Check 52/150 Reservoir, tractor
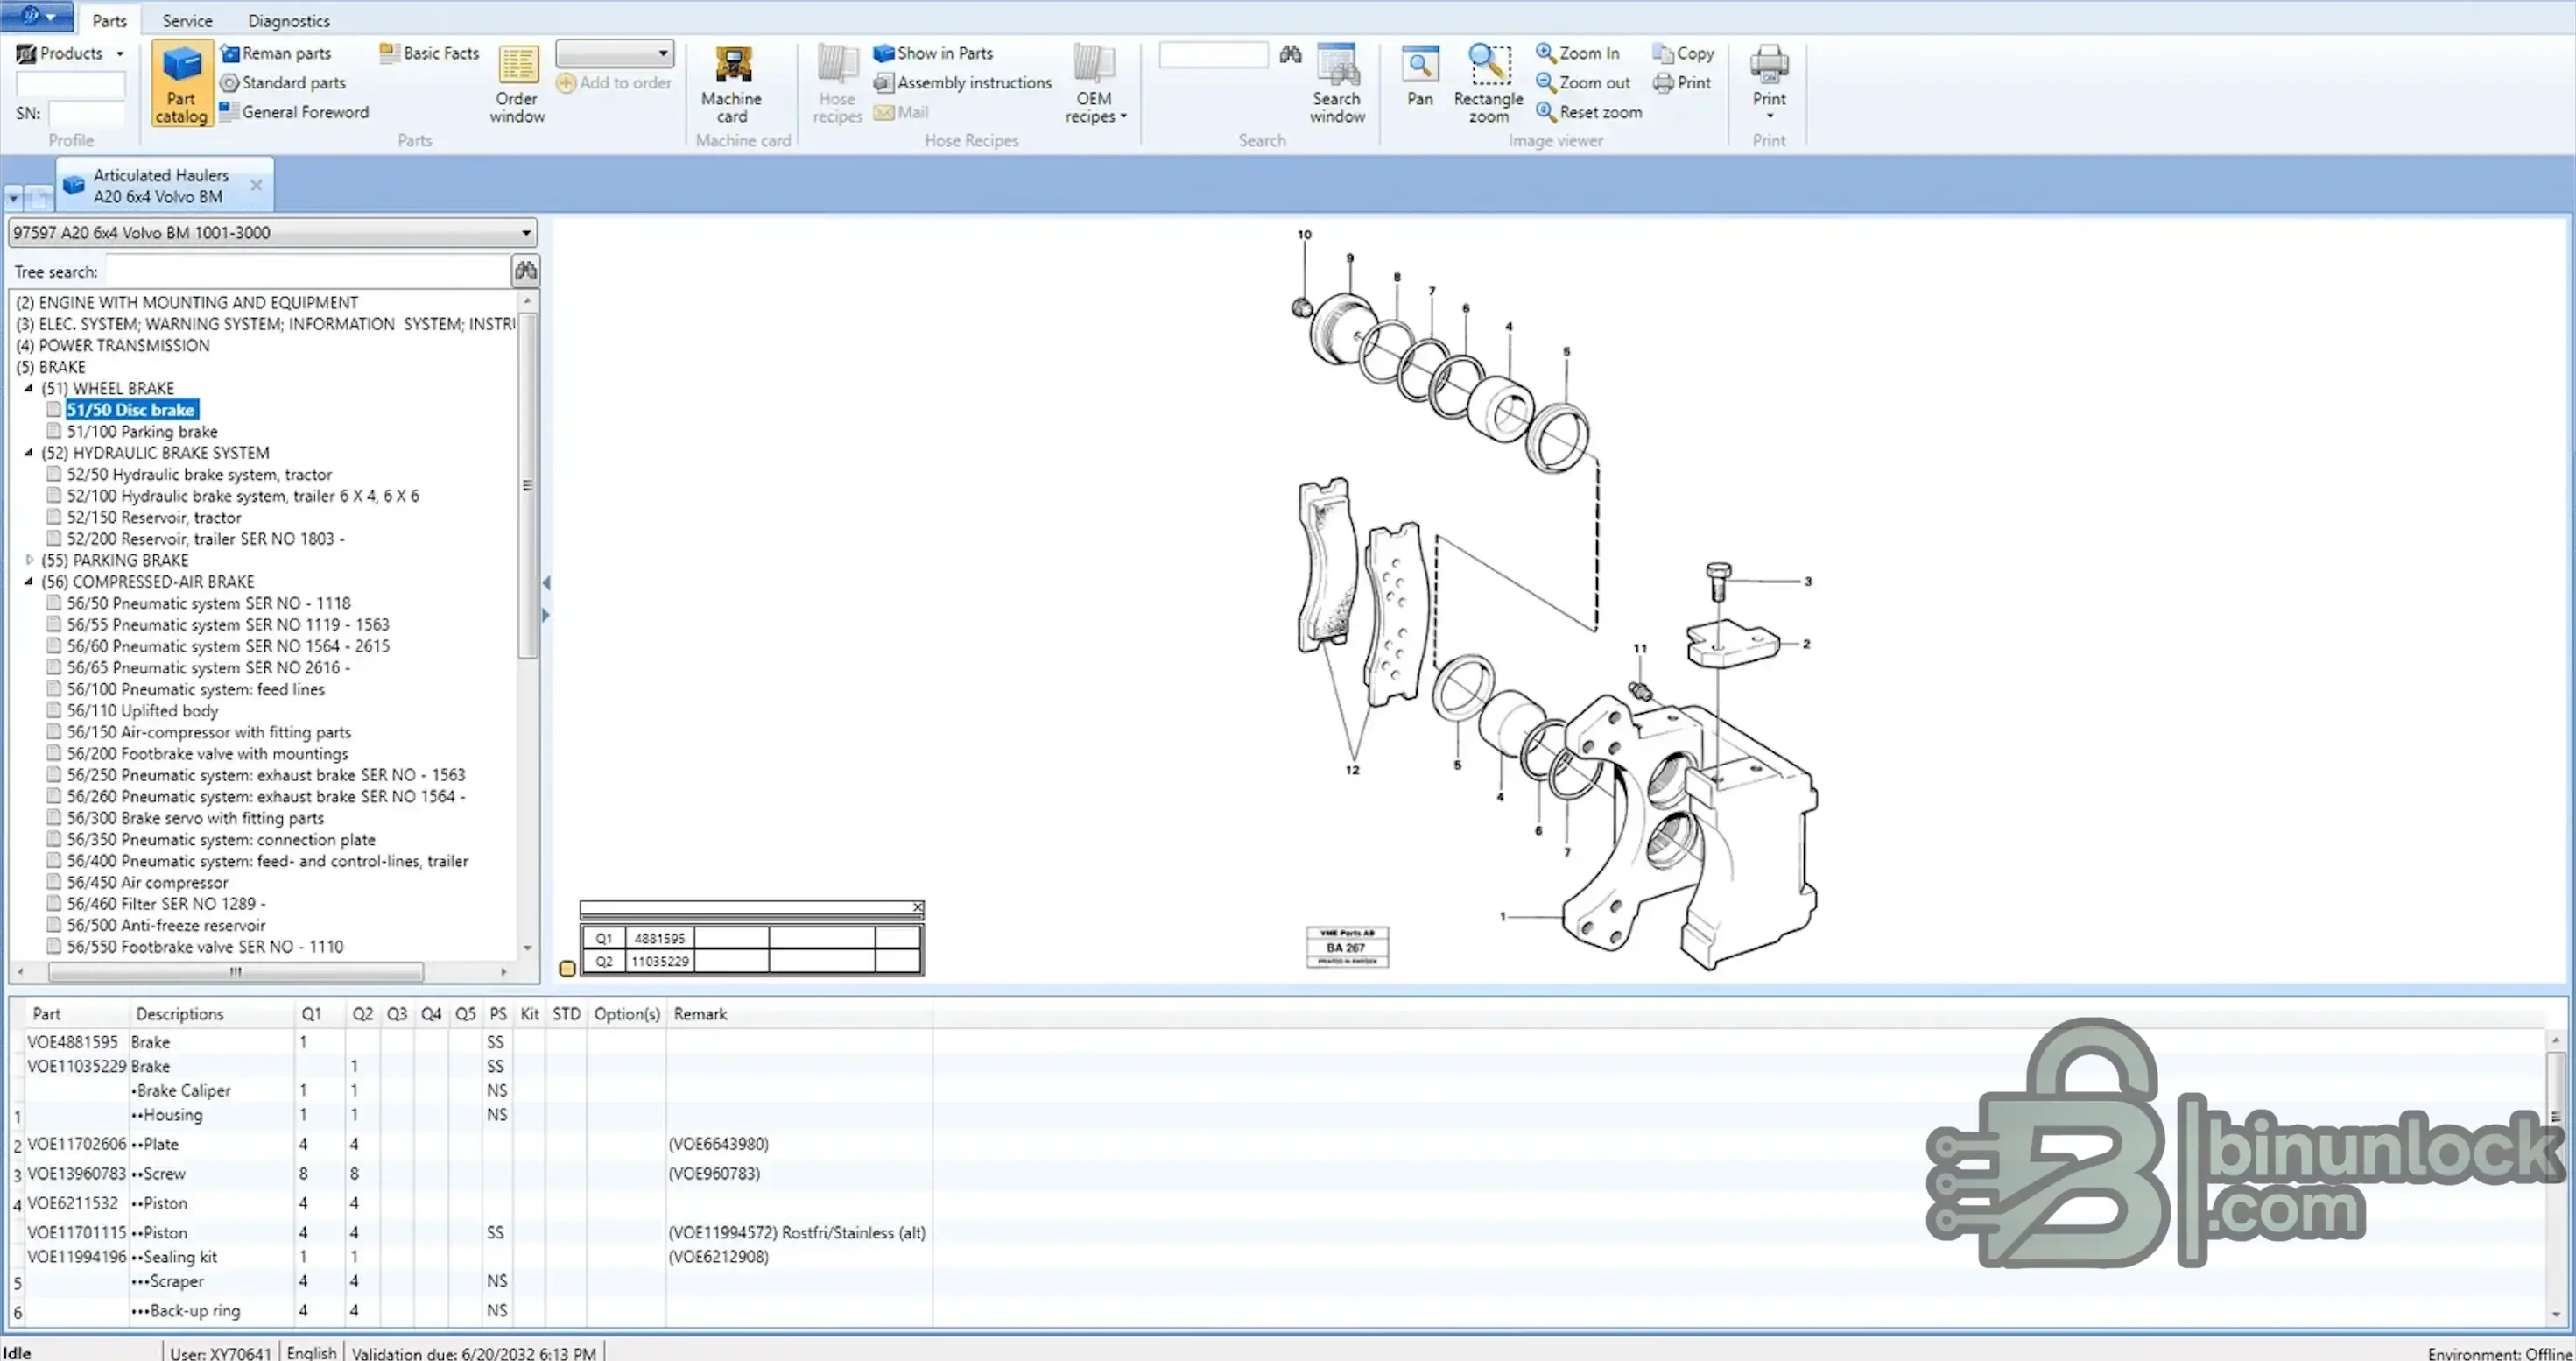The width and height of the screenshot is (2576, 1361). [x=54, y=517]
